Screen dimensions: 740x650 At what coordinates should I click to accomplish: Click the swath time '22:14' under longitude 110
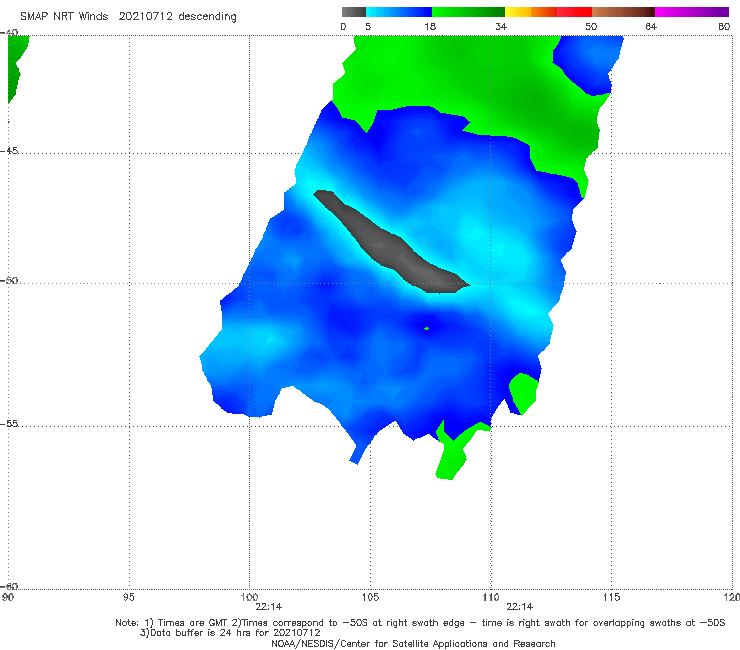[x=520, y=607]
